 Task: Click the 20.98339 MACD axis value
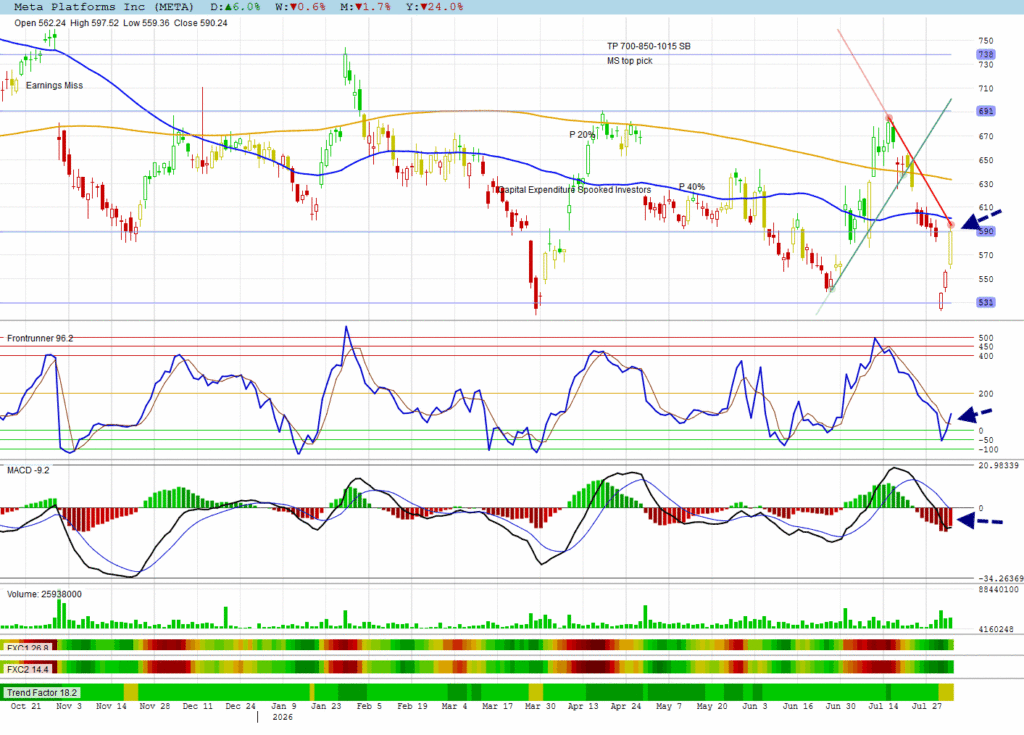coord(998,465)
